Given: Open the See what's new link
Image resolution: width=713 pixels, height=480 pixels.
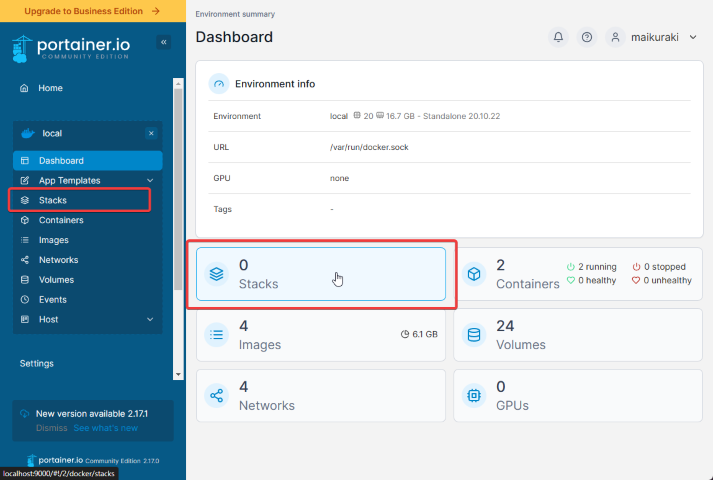Looking at the screenshot, I should click(x=105, y=428).
